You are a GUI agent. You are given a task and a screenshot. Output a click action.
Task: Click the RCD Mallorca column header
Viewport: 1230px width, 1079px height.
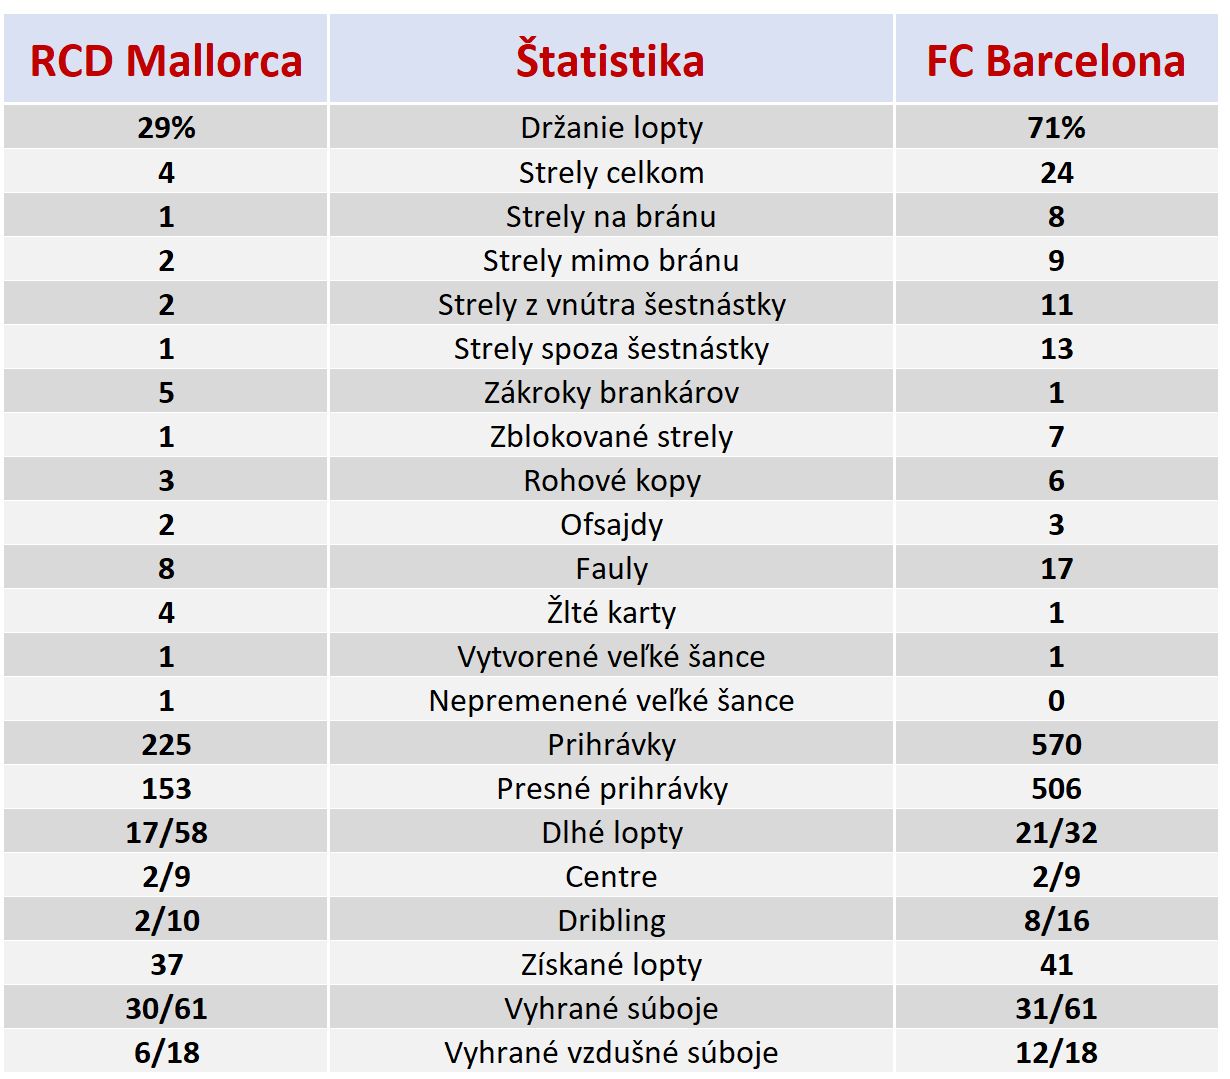[166, 60]
